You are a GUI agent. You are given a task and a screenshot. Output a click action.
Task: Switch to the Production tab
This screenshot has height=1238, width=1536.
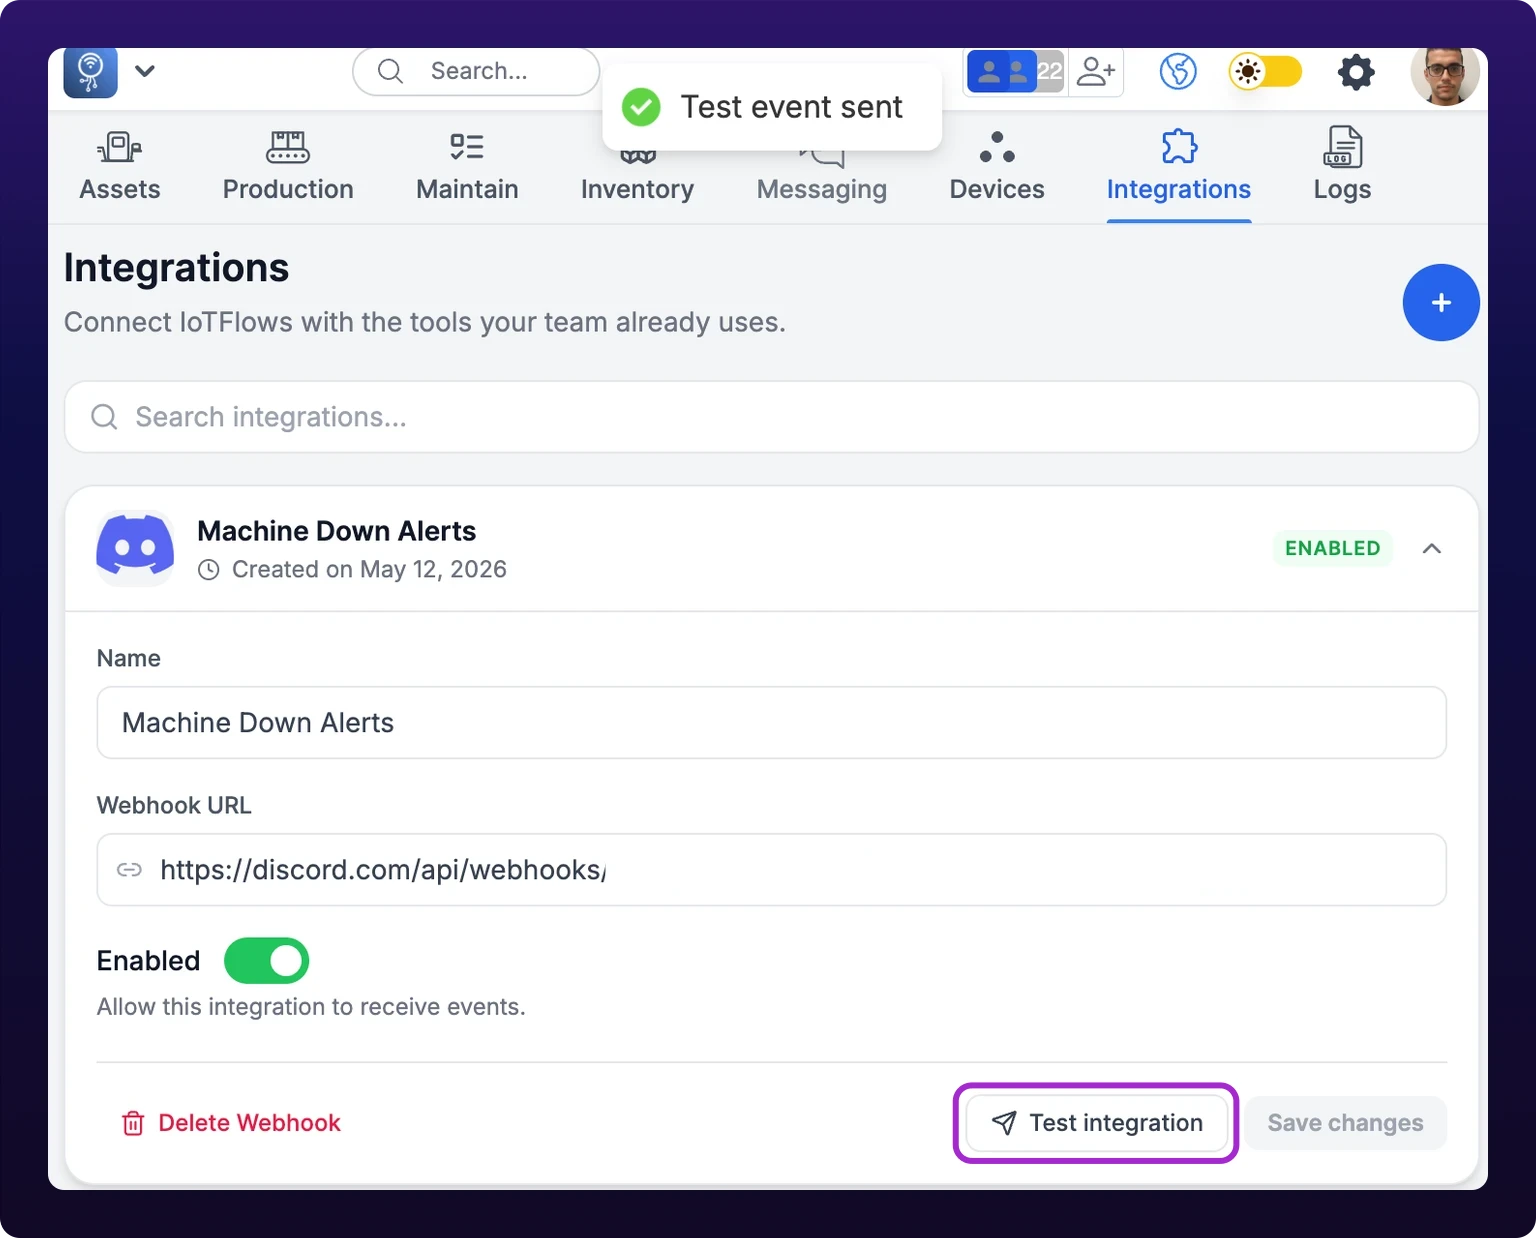click(x=288, y=166)
